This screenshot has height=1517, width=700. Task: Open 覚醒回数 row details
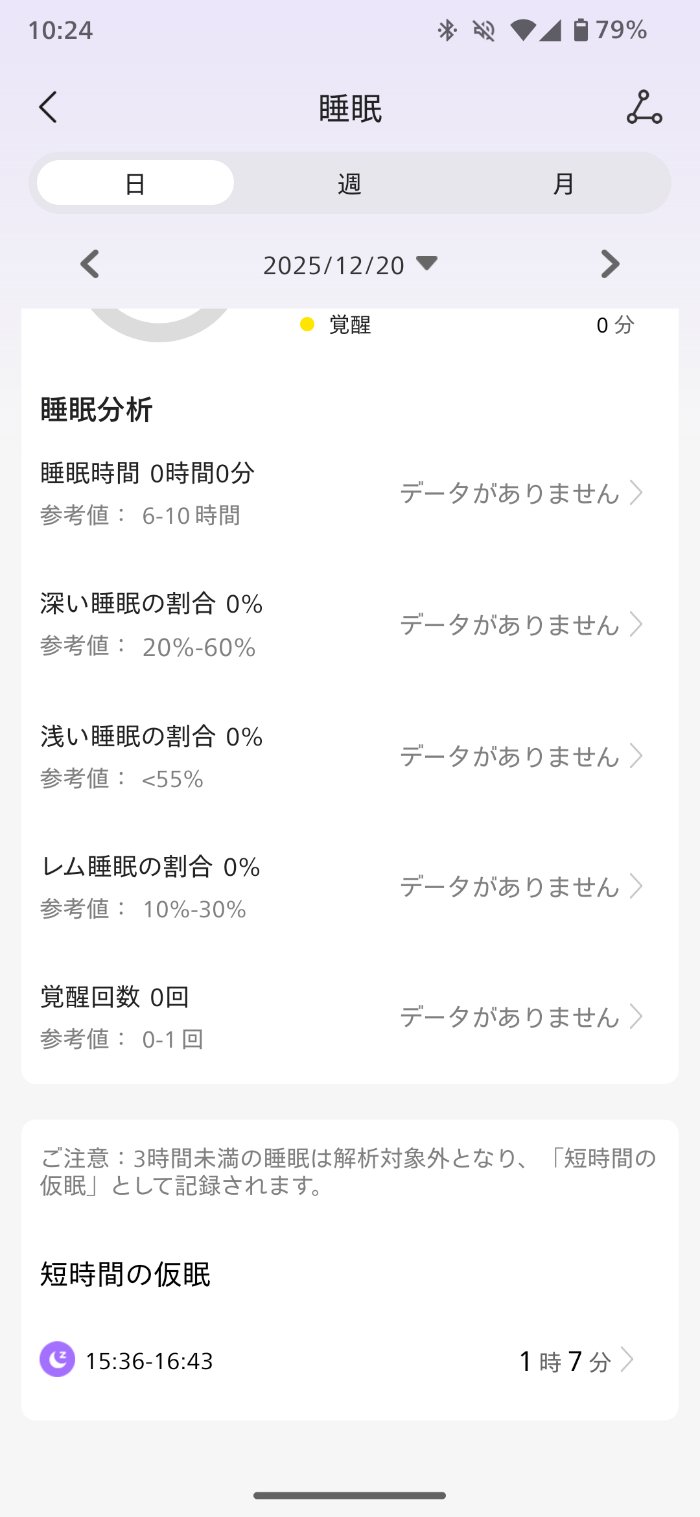(x=340, y=1017)
